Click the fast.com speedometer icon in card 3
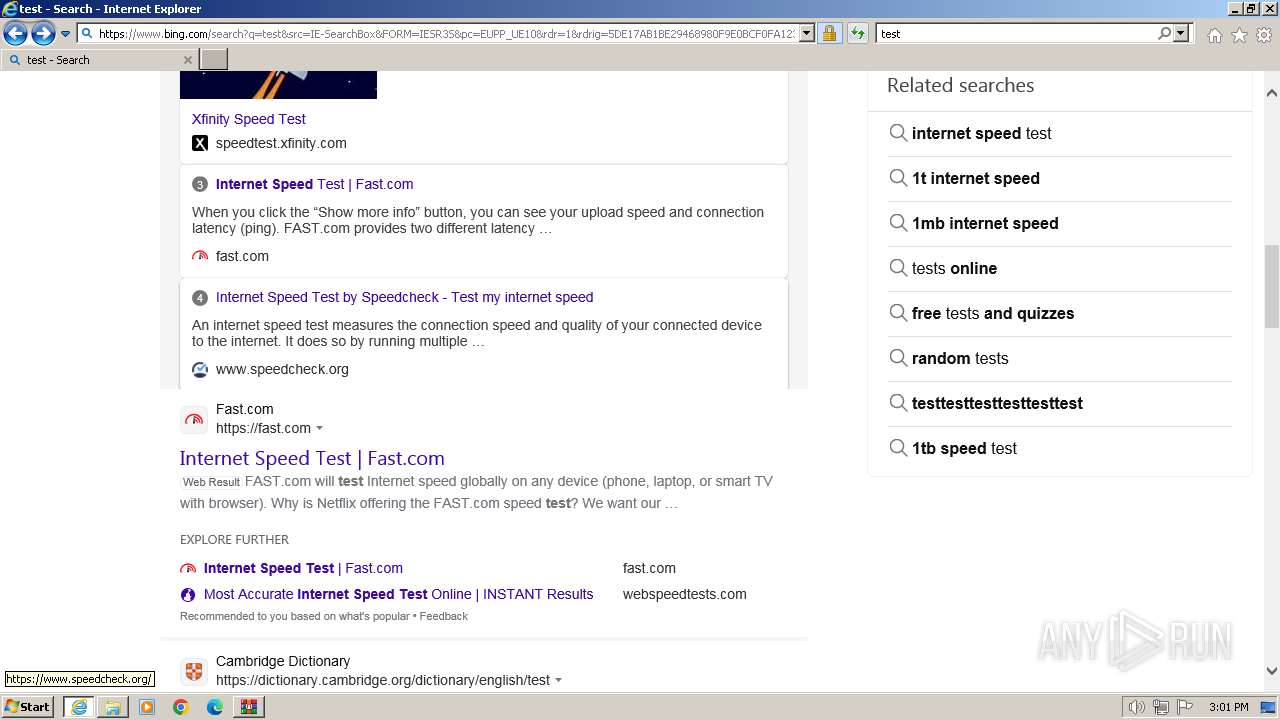 tap(200, 256)
